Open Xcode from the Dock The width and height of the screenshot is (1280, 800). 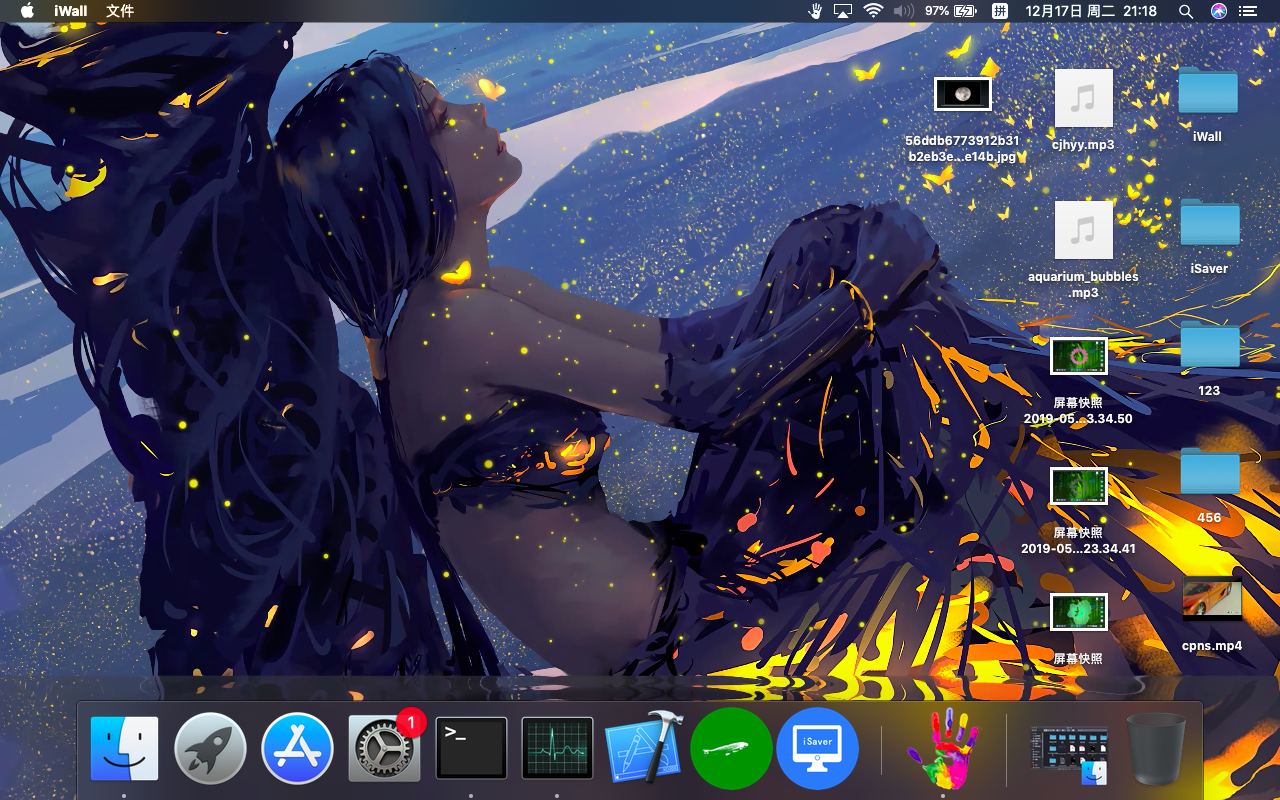tap(644, 748)
